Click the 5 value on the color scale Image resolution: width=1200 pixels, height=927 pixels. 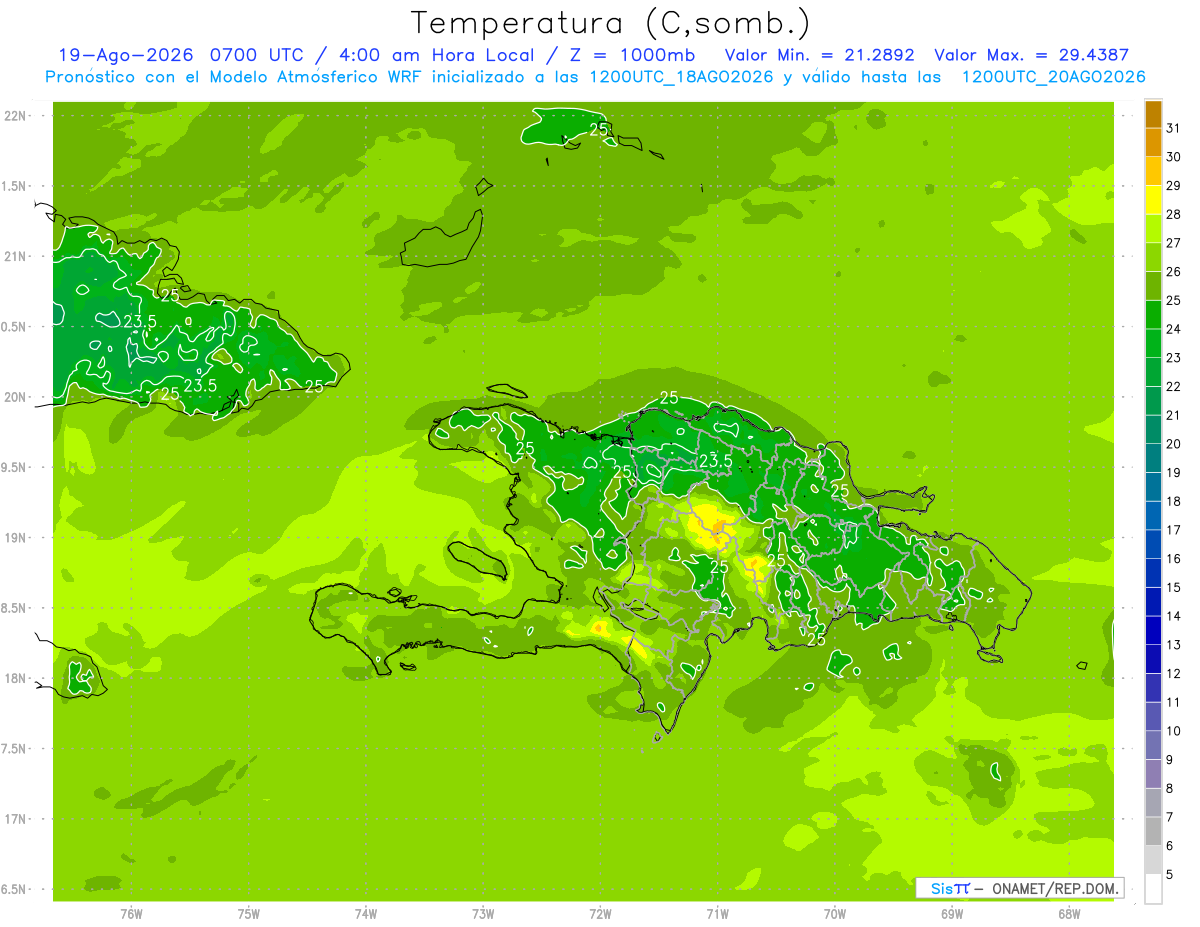tap(1170, 875)
